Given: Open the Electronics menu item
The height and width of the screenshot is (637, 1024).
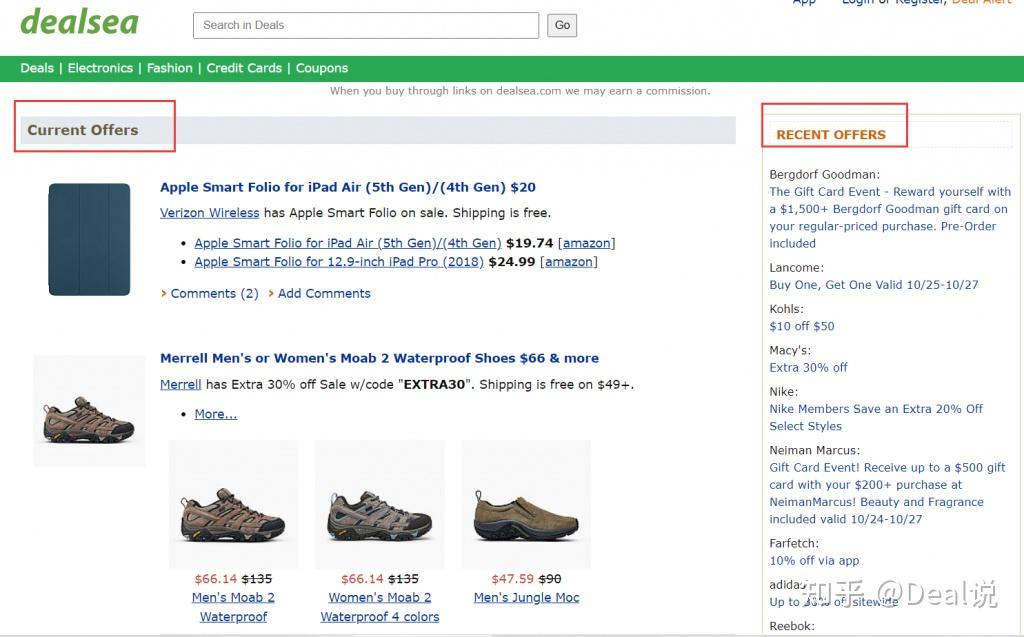Looking at the screenshot, I should 100,68.
